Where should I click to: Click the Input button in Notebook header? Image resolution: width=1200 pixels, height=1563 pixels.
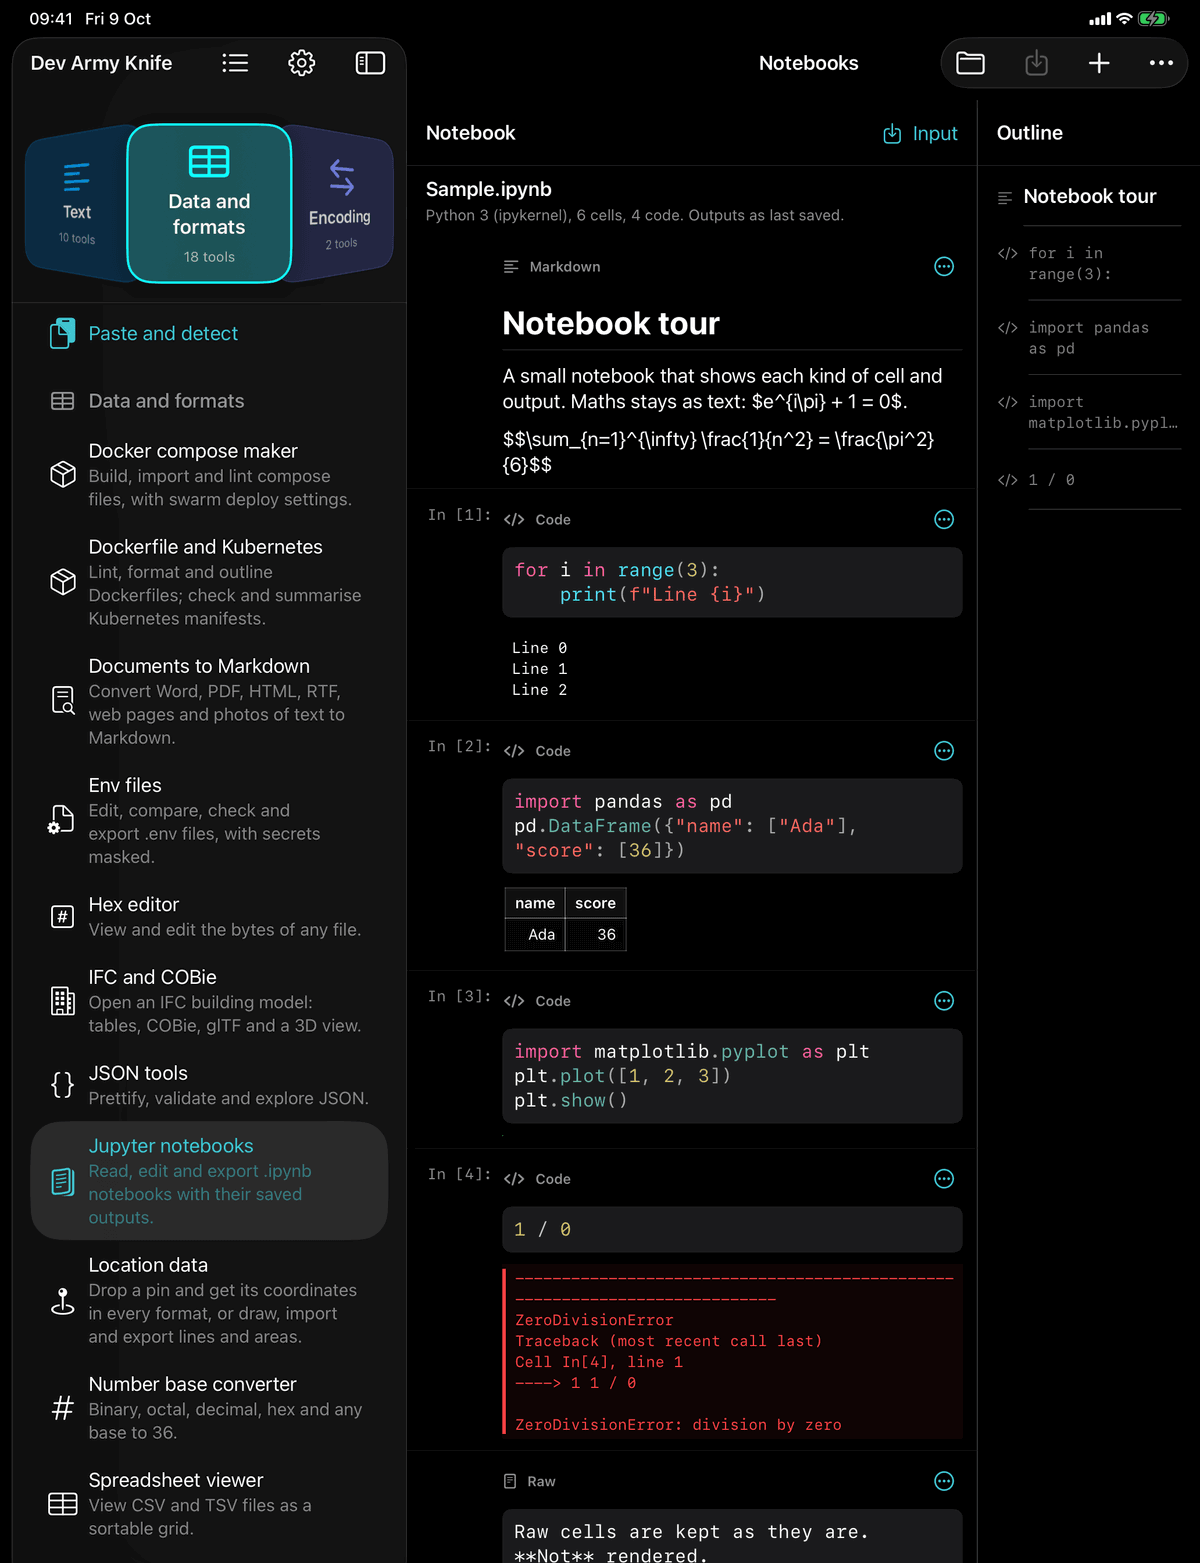pos(920,133)
